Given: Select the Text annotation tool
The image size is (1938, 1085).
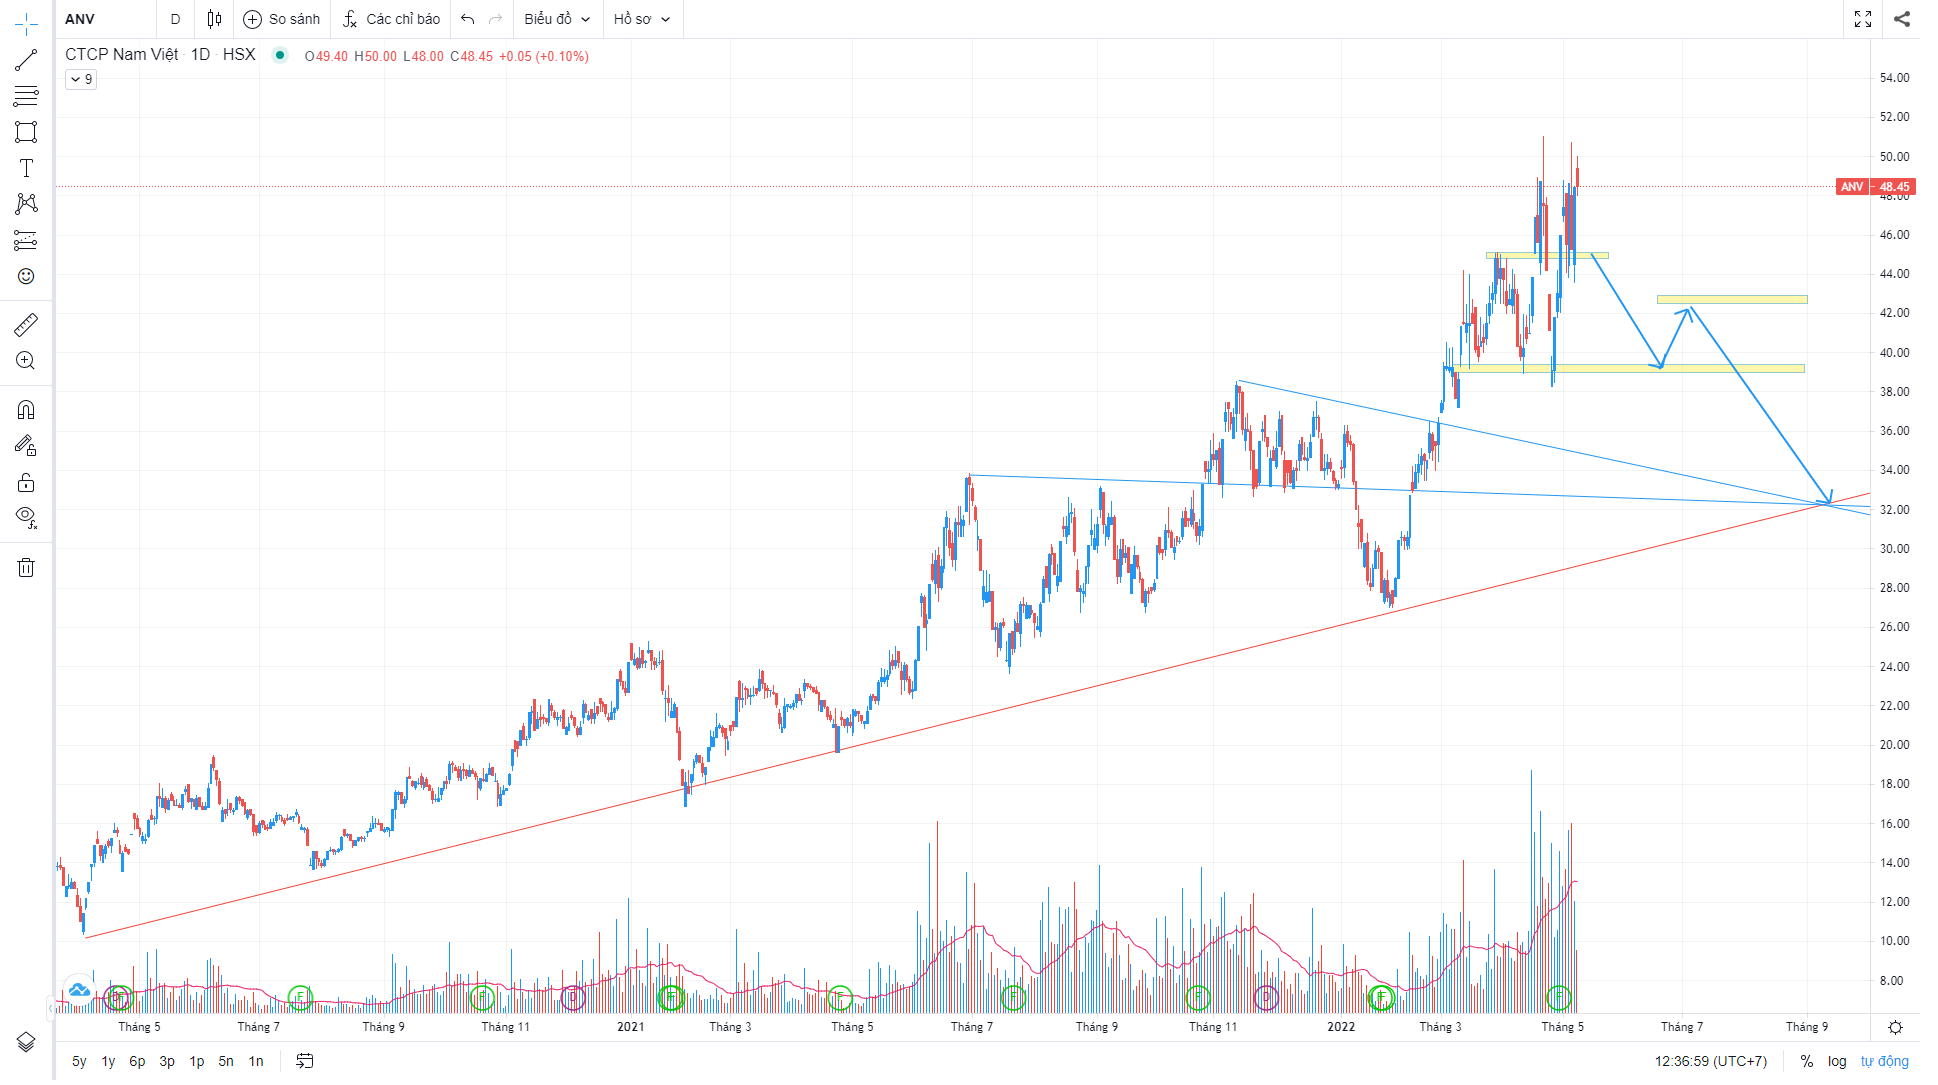Looking at the screenshot, I should click(x=26, y=168).
